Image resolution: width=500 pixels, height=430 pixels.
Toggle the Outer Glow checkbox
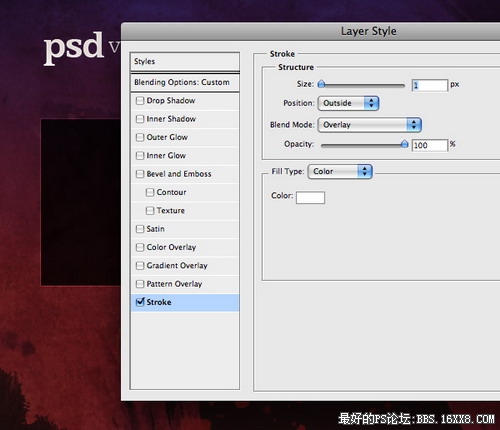click(140, 137)
